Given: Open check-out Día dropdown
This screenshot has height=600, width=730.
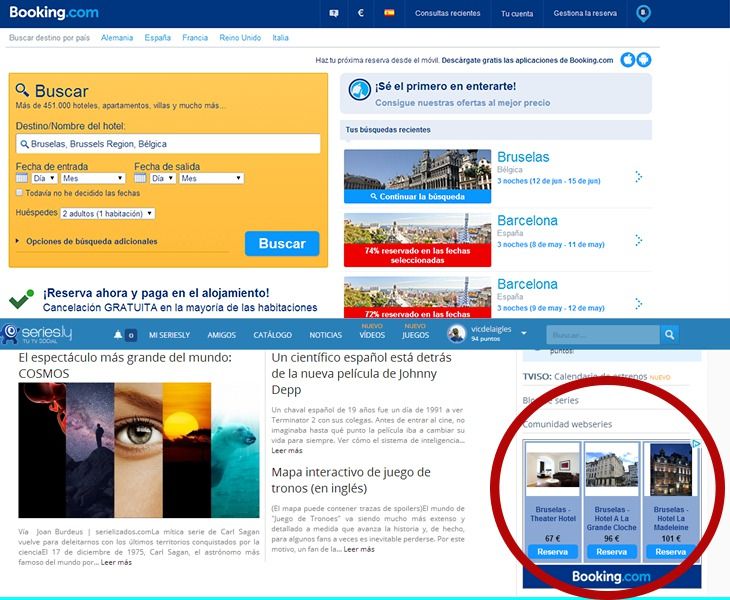Looking at the screenshot, I should (162, 178).
